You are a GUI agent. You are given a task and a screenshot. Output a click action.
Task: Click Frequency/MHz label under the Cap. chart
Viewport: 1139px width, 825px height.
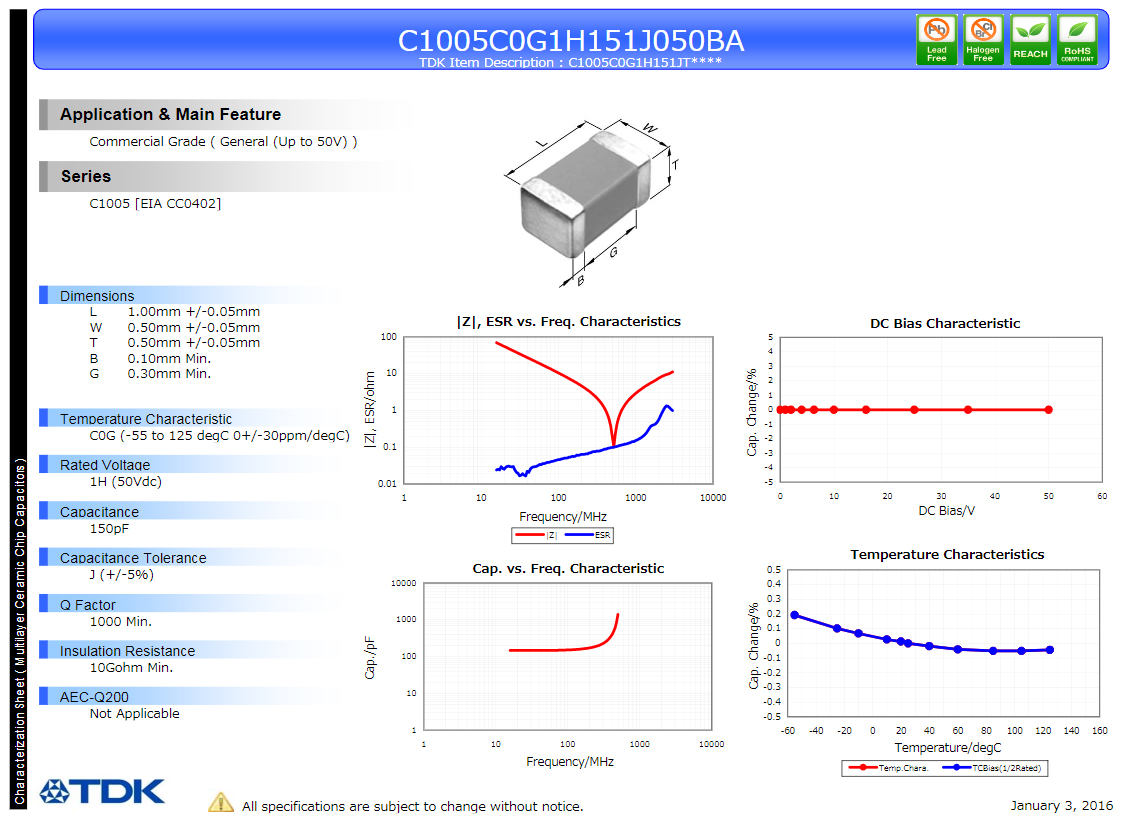pyautogui.click(x=570, y=761)
